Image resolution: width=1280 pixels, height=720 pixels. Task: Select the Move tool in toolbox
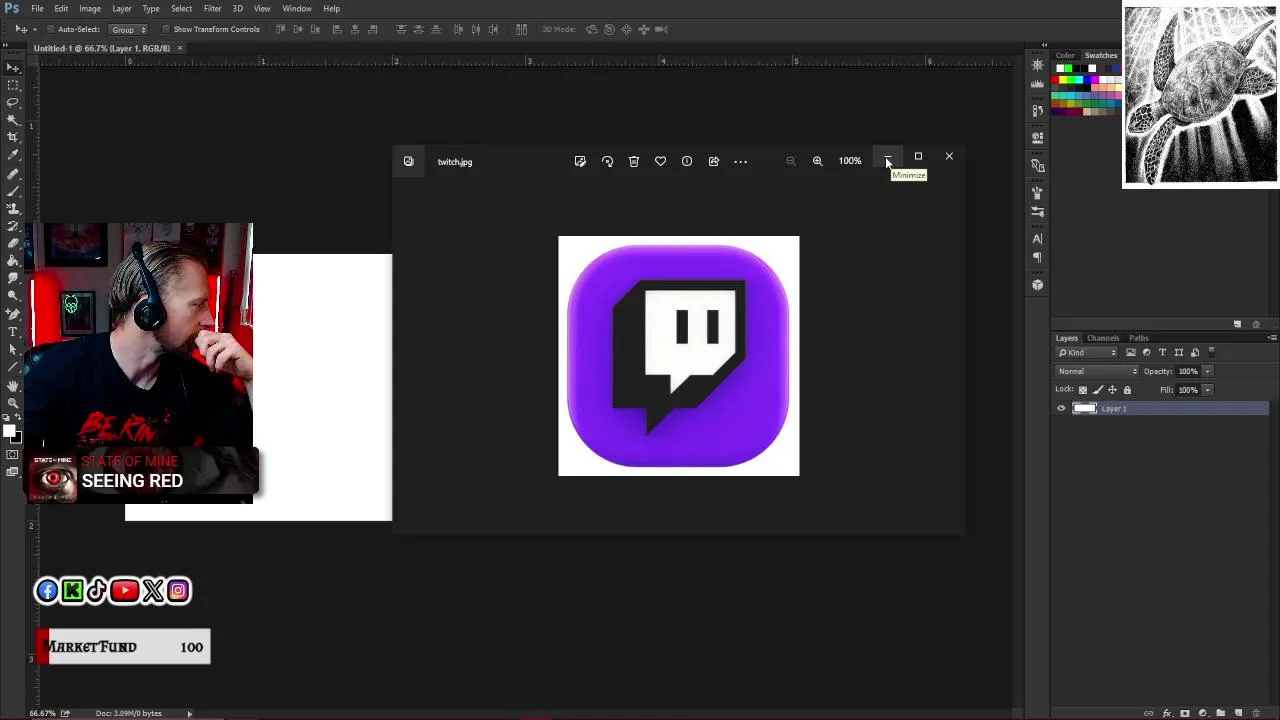tap(13, 66)
